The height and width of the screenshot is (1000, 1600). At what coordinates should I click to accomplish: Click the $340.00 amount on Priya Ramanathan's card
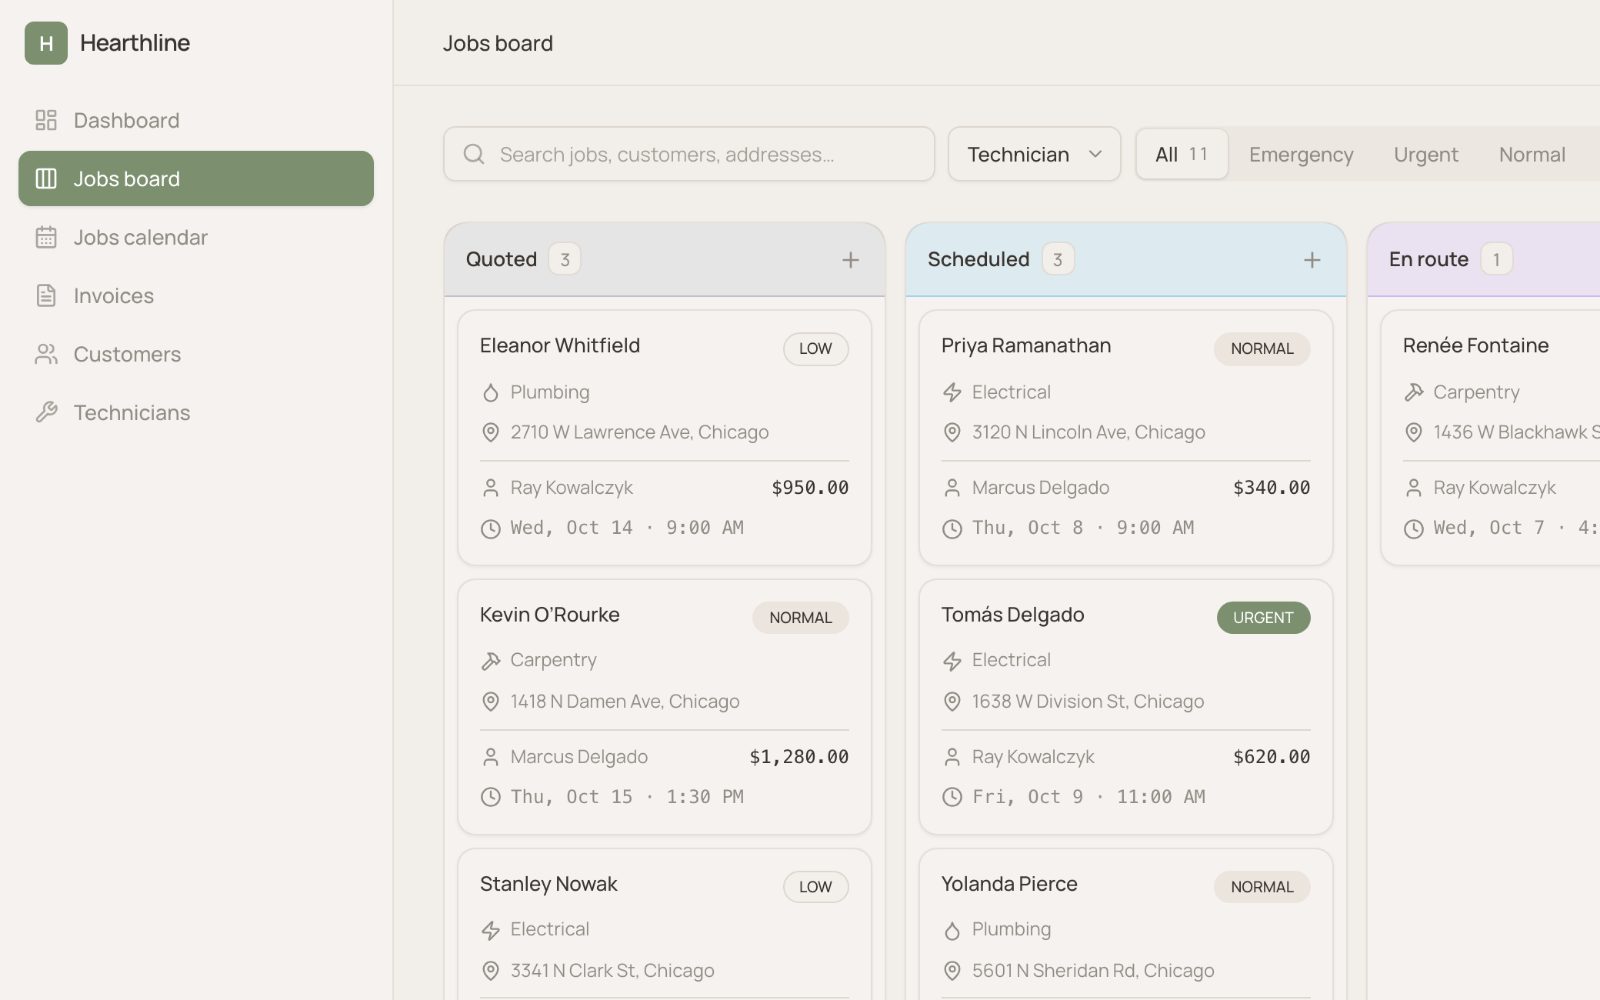tap(1271, 488)
